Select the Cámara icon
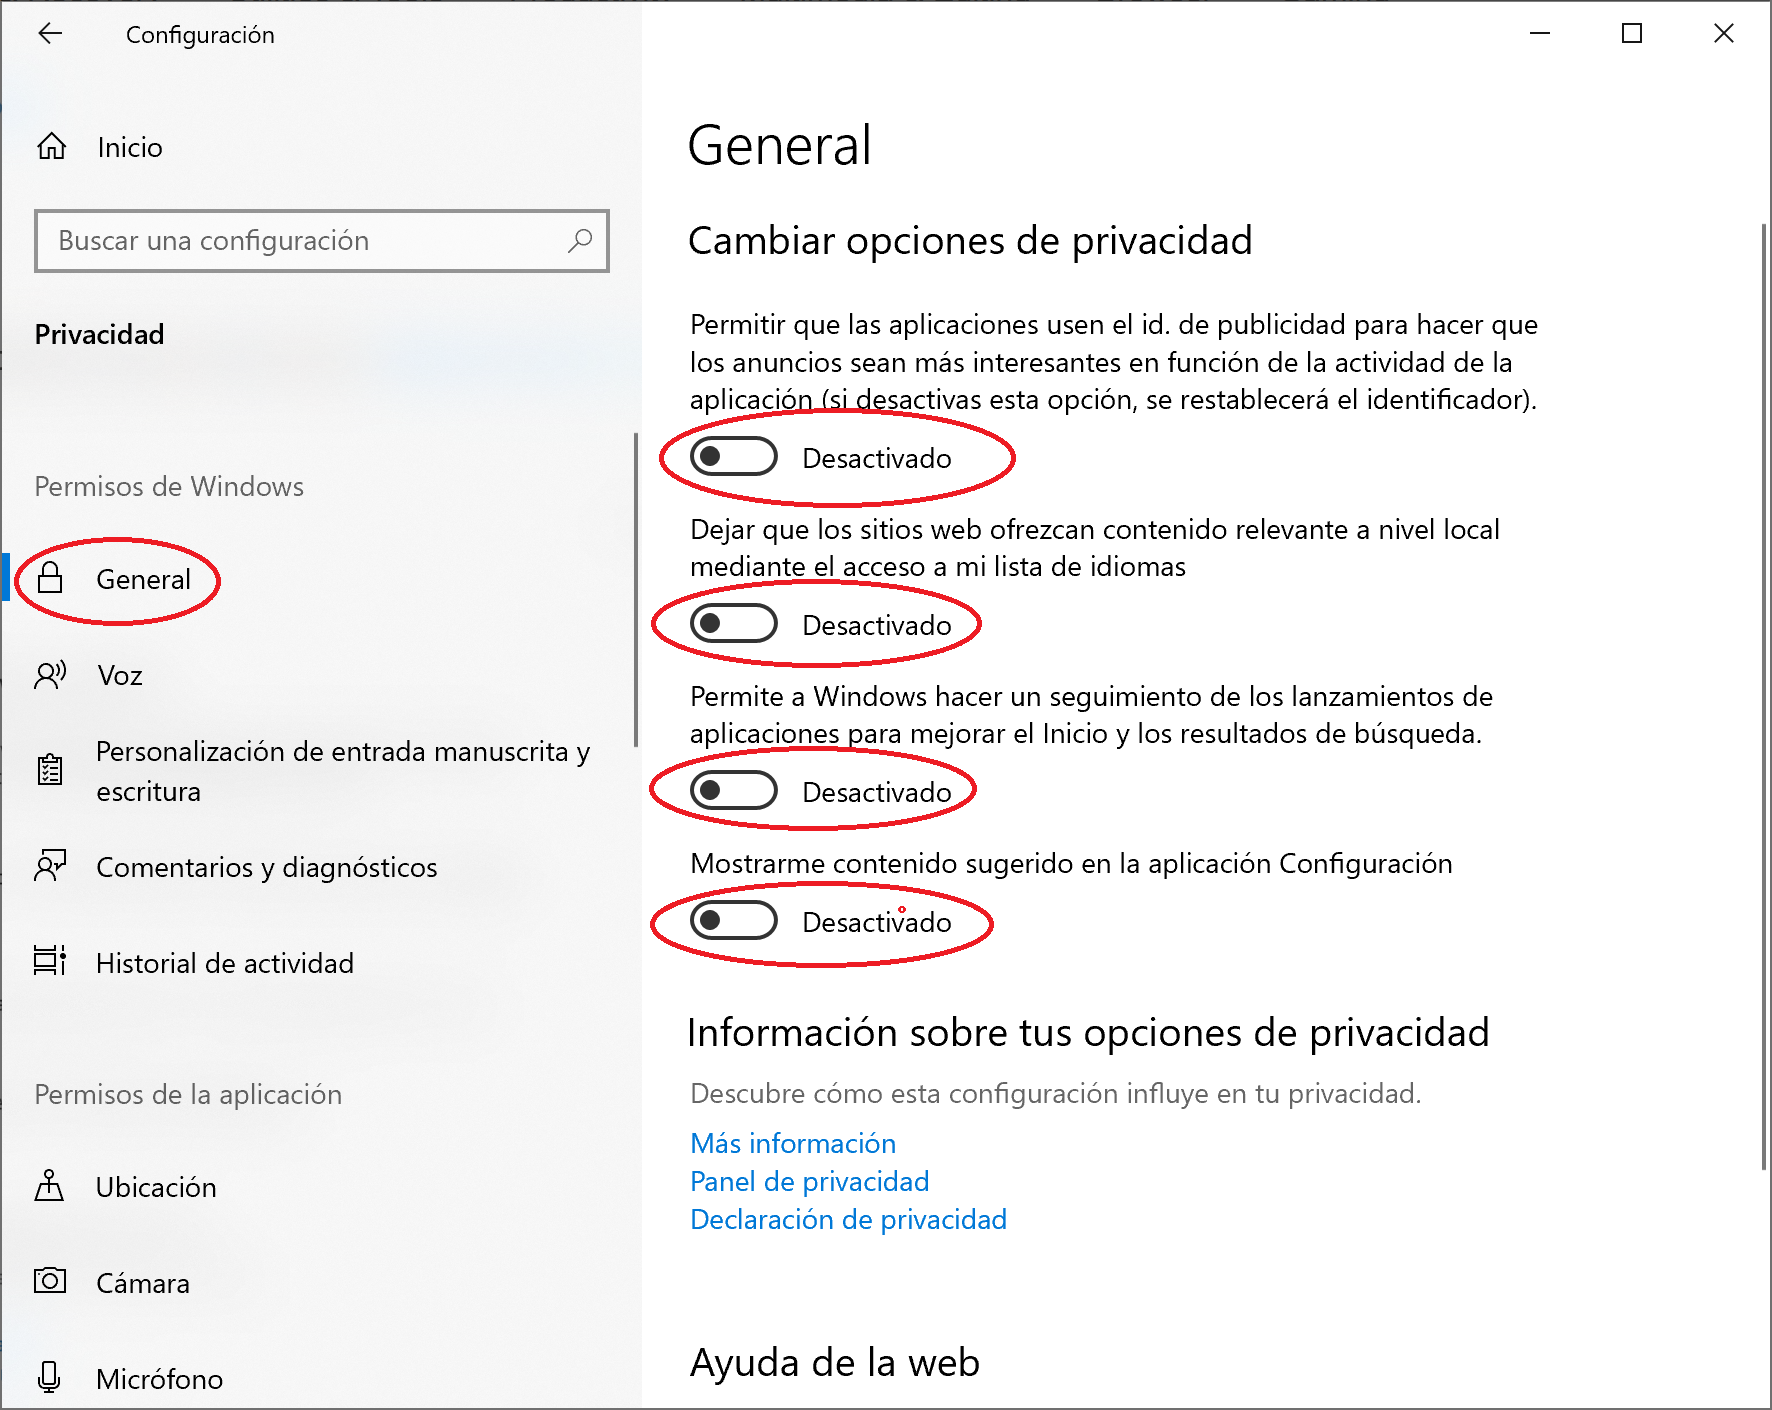The height and width of the screenshot is (1410, 1772). [x=52, y=1282]
